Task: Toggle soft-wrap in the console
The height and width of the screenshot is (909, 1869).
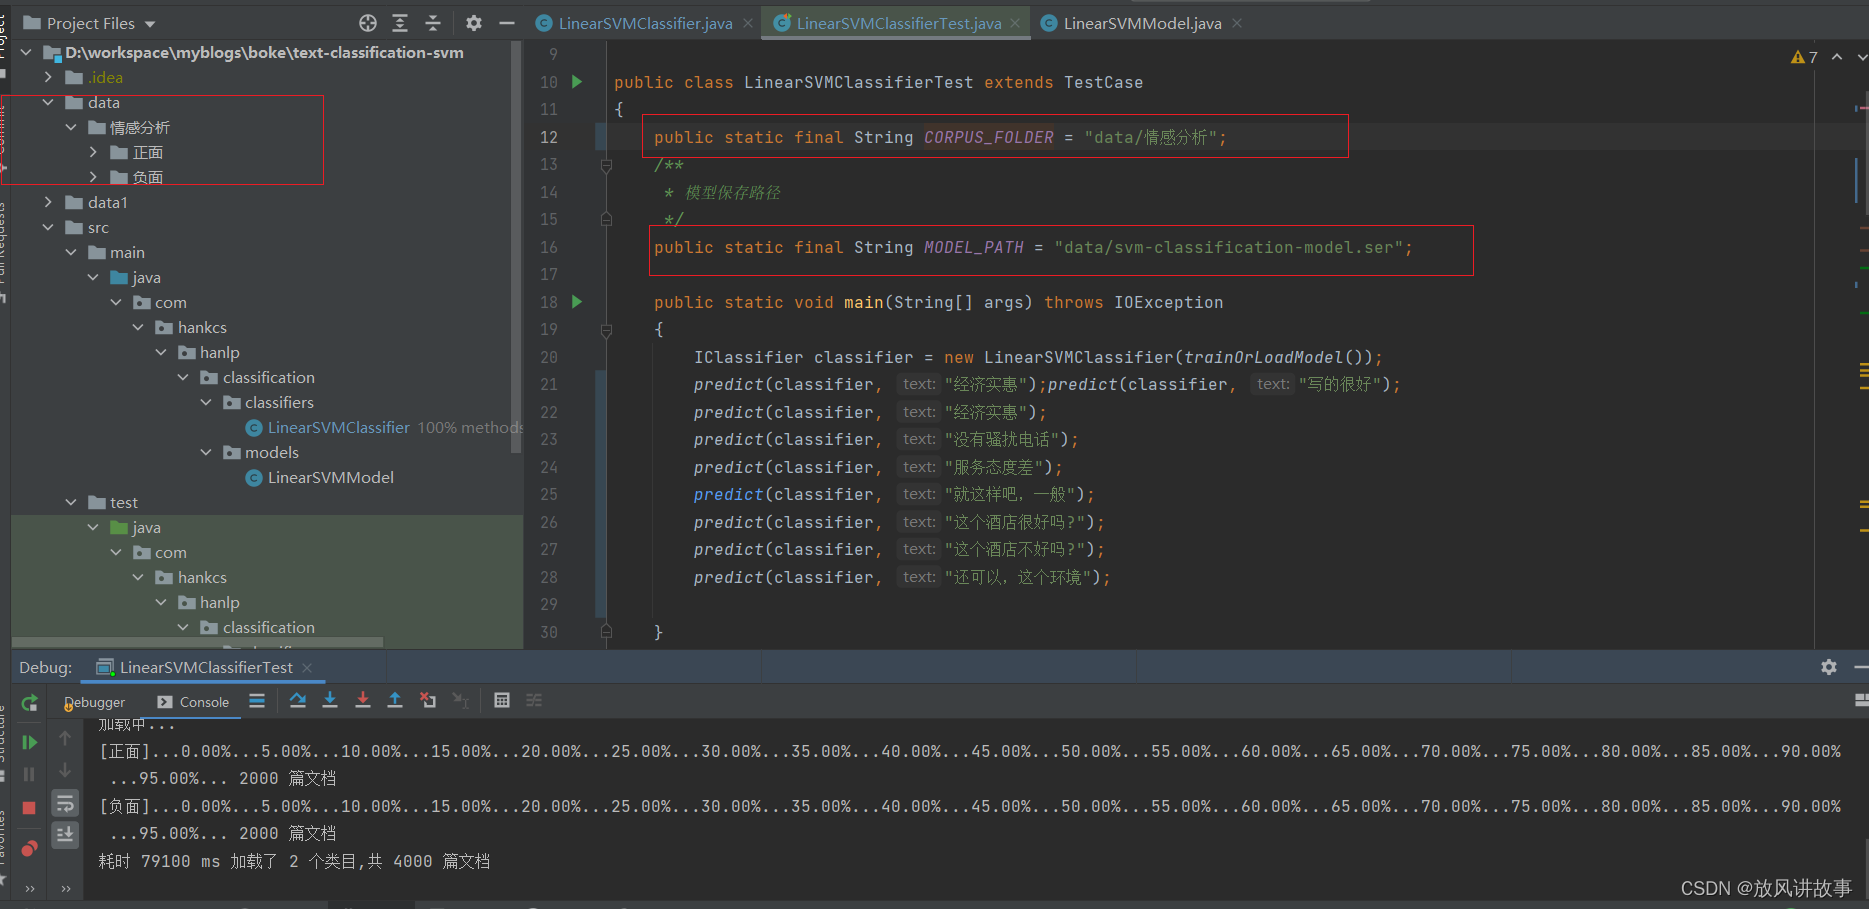Action: [65, 803]
